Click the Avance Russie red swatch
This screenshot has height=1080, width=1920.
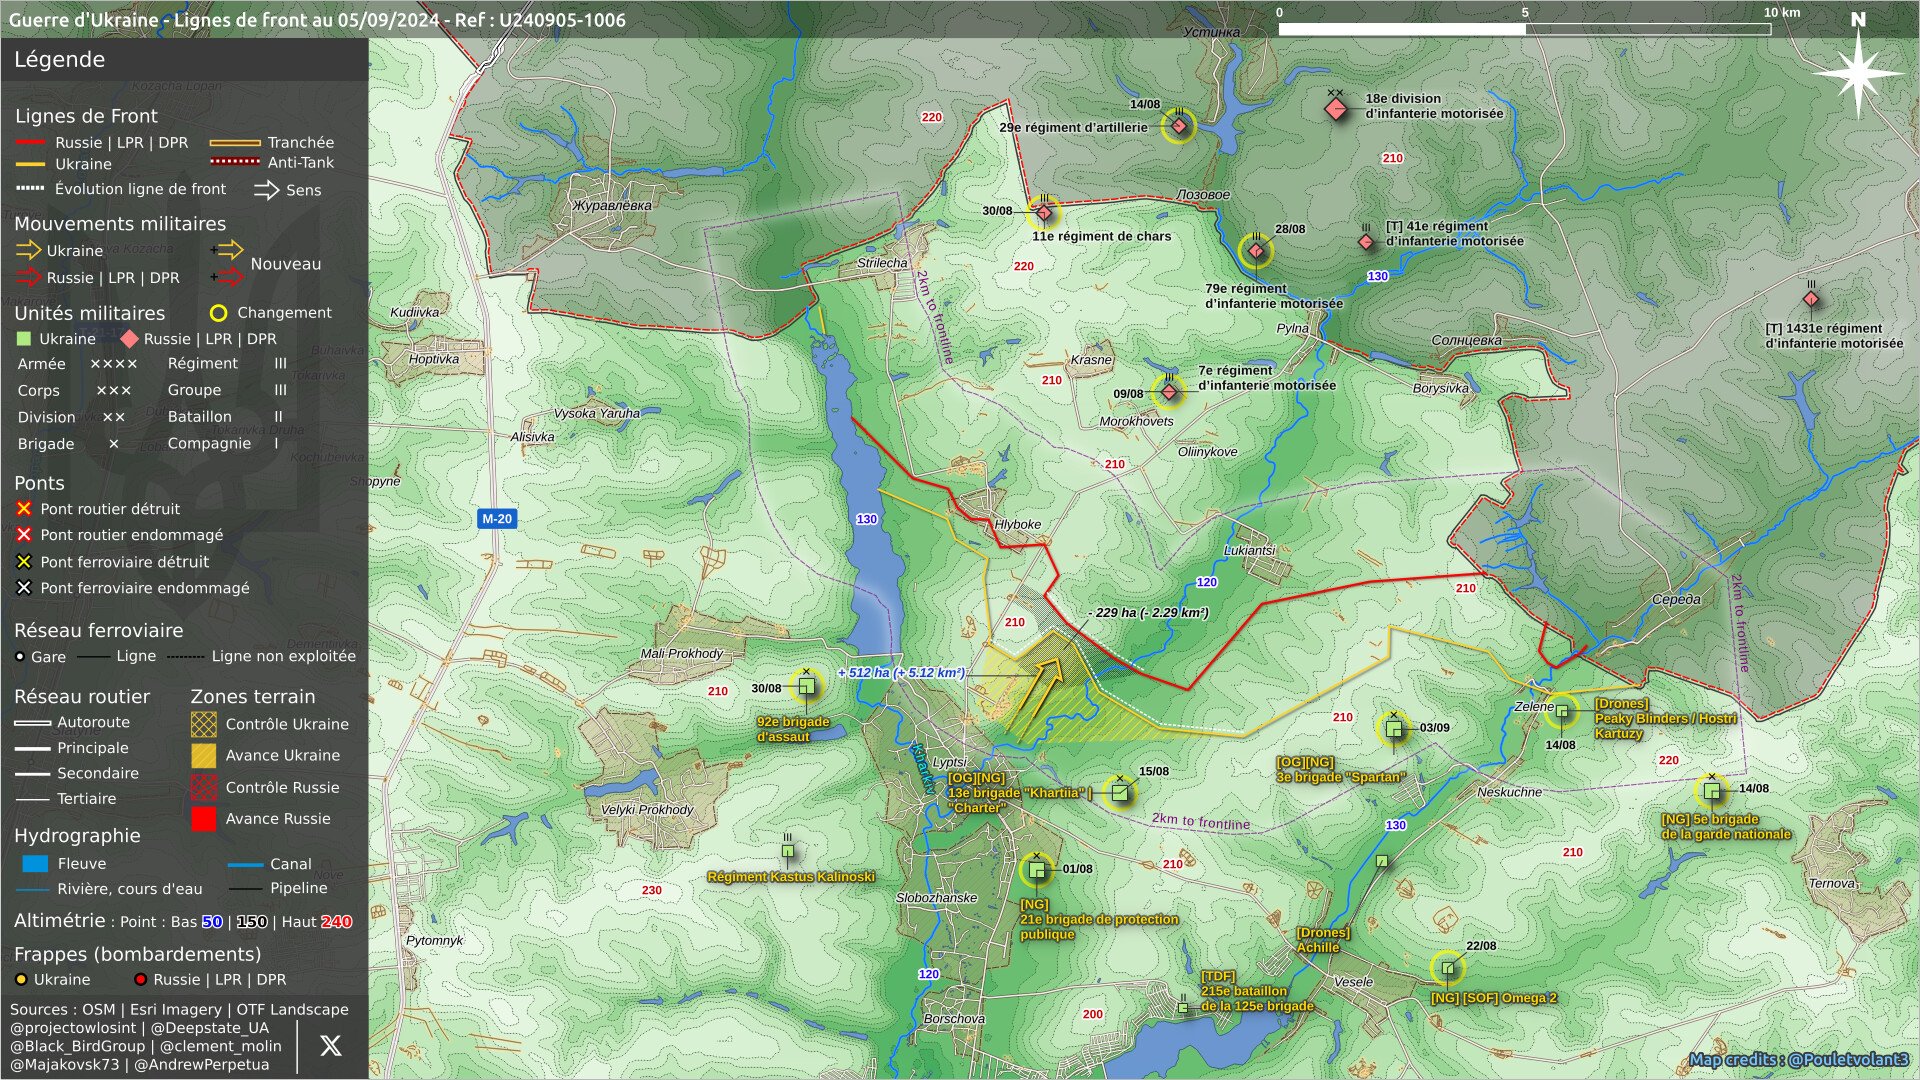pos(203,819)
